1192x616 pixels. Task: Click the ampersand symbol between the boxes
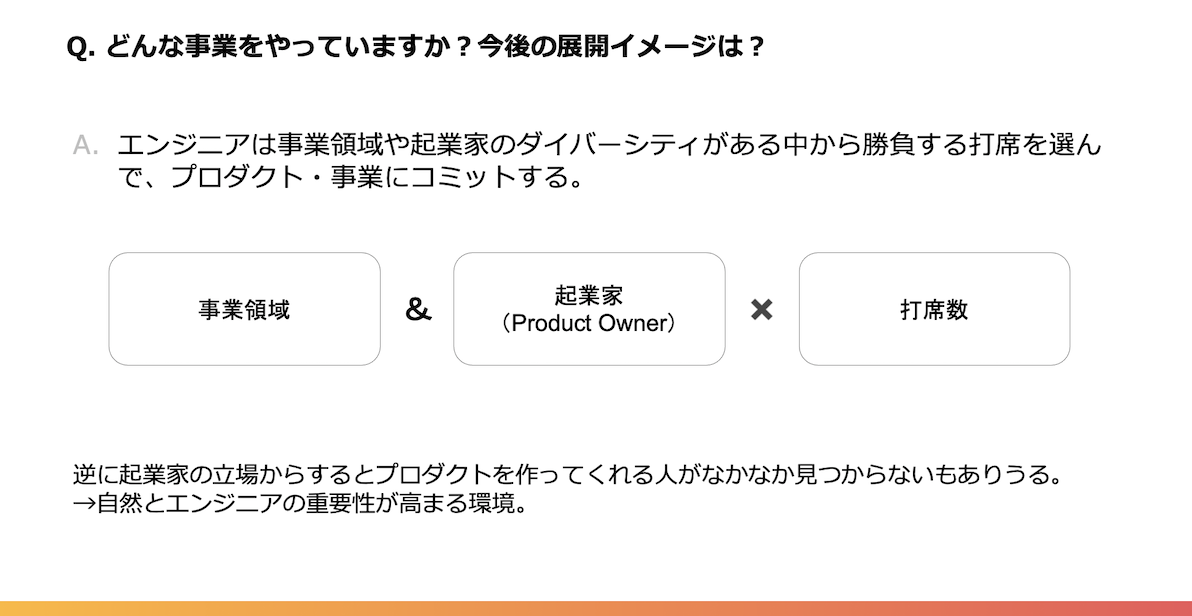point(418,310)
